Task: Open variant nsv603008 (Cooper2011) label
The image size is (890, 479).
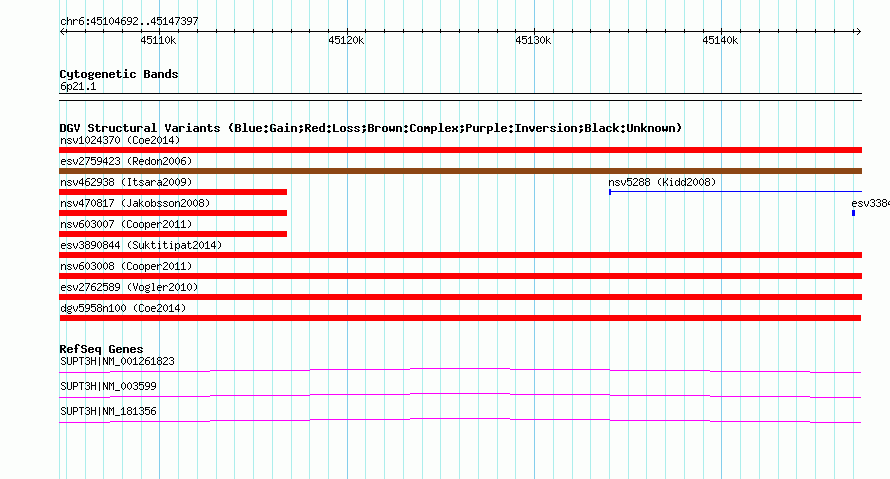Action: pos(126,266)
